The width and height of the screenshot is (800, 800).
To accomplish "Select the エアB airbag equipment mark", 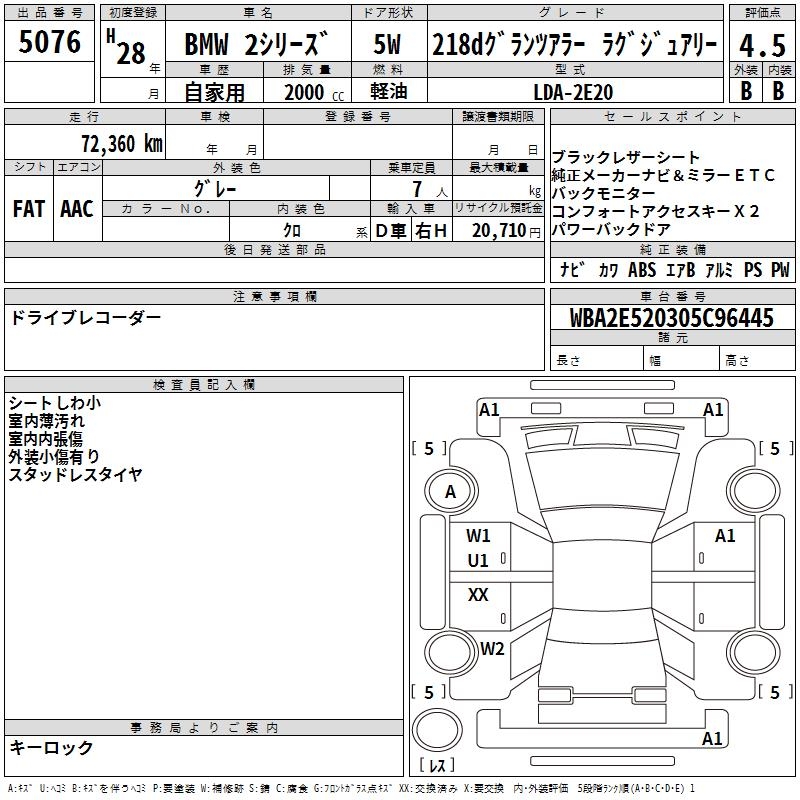I will (x=681, y=269).
